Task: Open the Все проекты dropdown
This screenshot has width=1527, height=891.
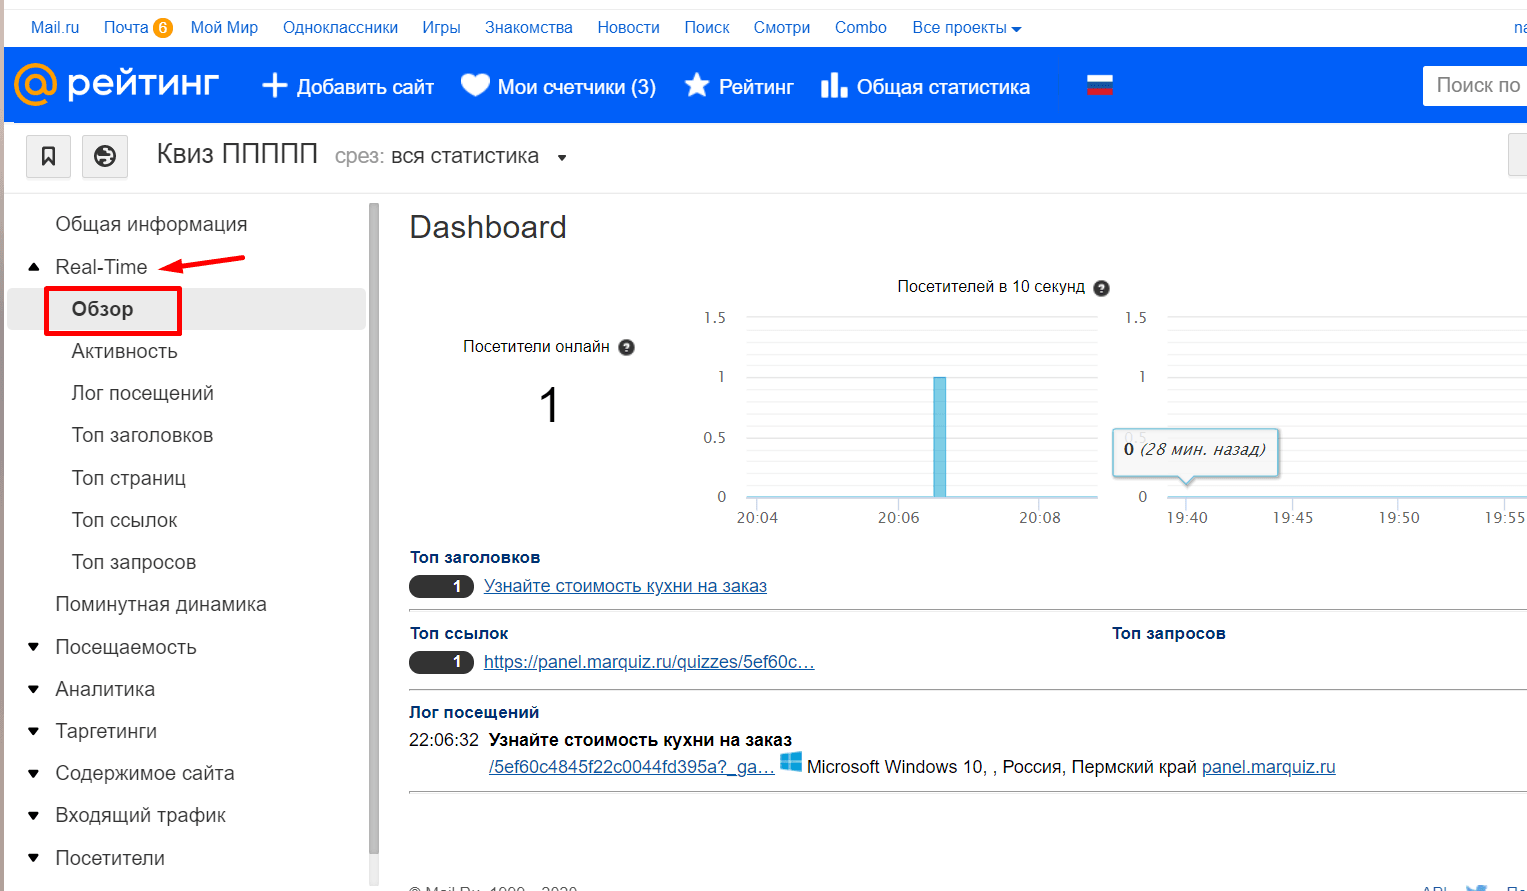Action: pos(966,28)
